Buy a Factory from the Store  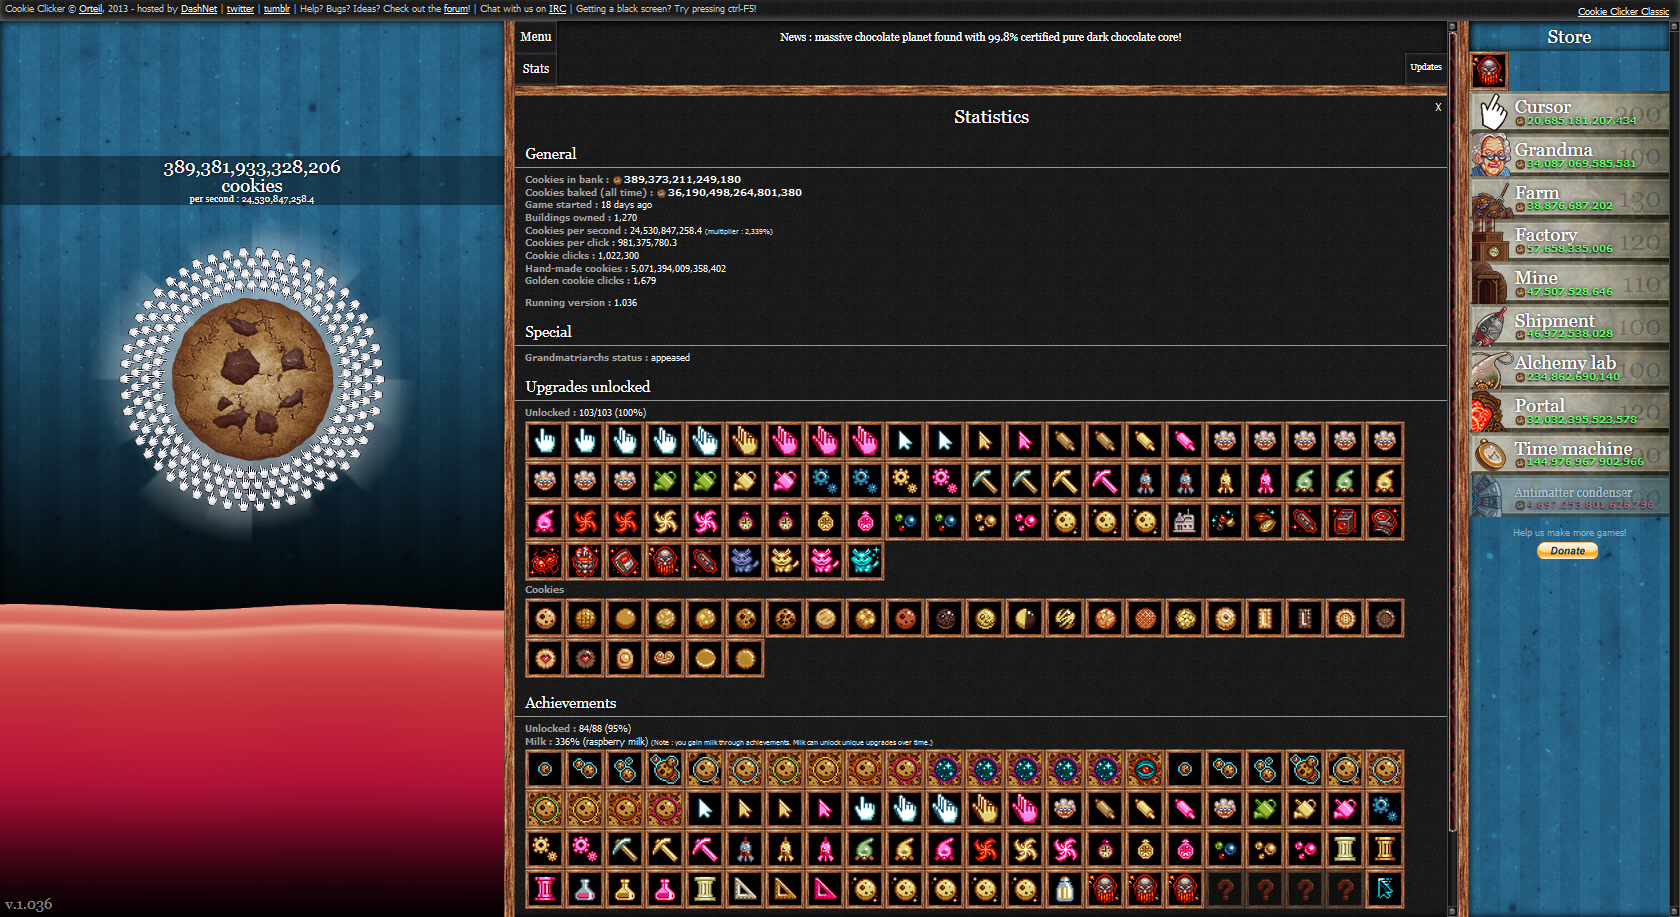click(1569, 241)
